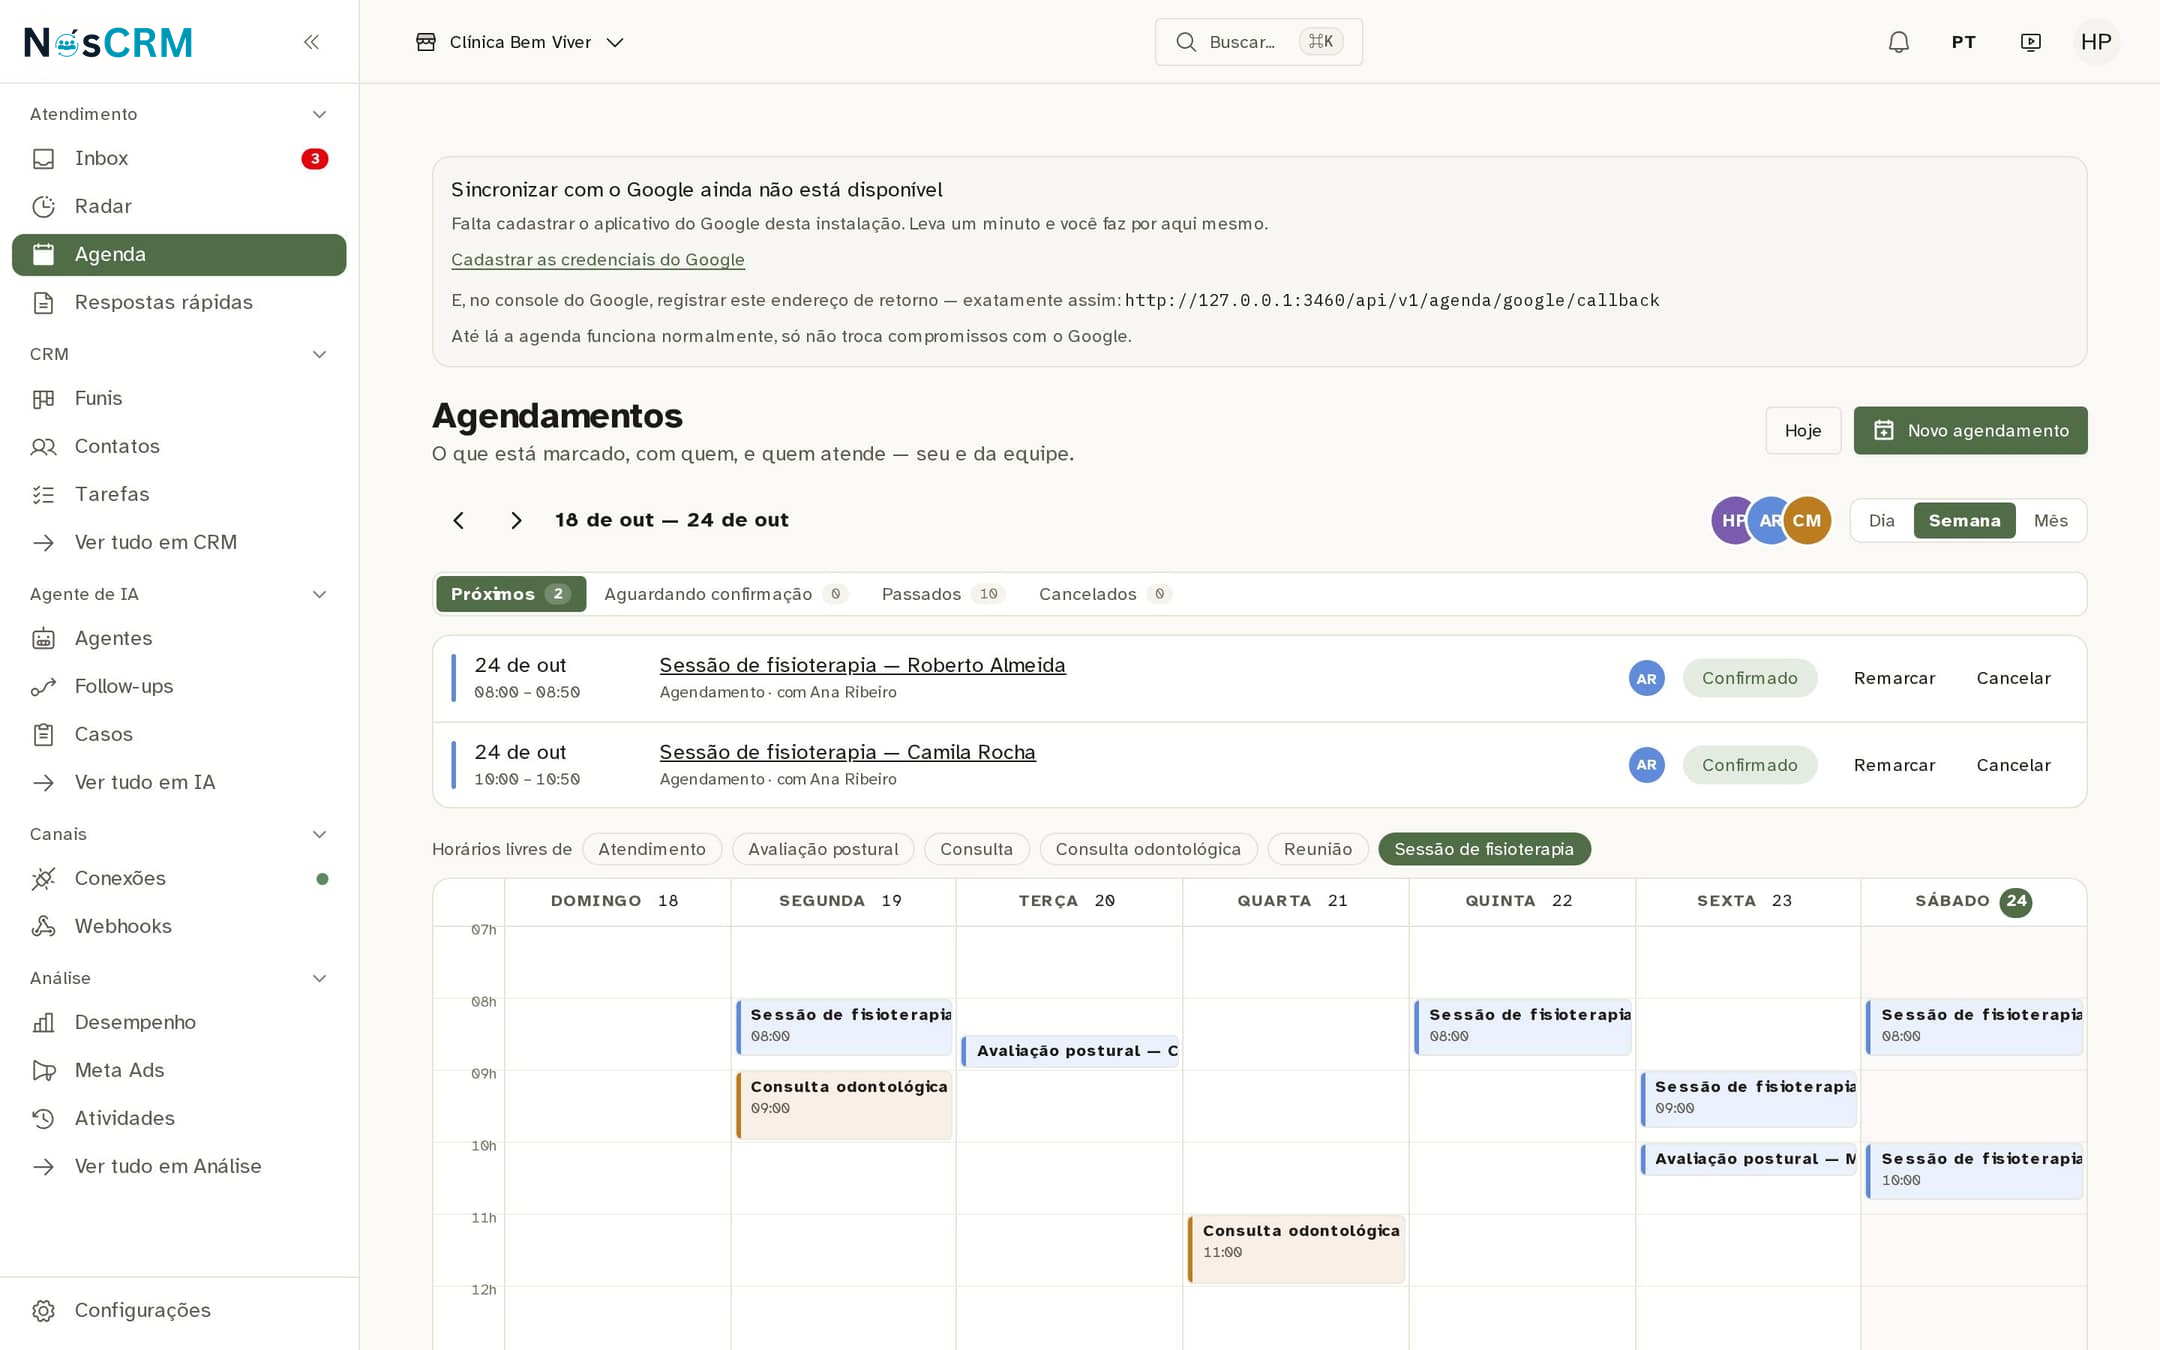Open Funis board icon
This screenshot has width=2160, height=1350.
(43, 399)
